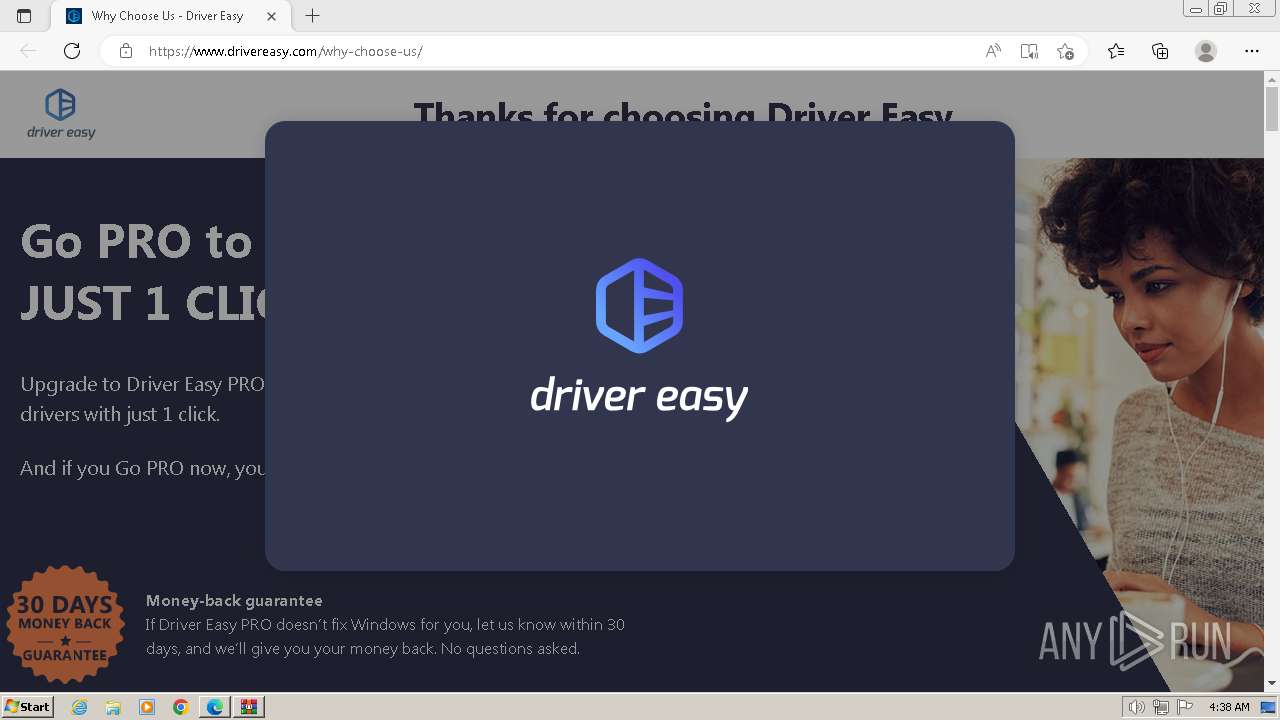
Task: Open the Settings and more ellipsis menu
Action: (x=1252, y=51)
